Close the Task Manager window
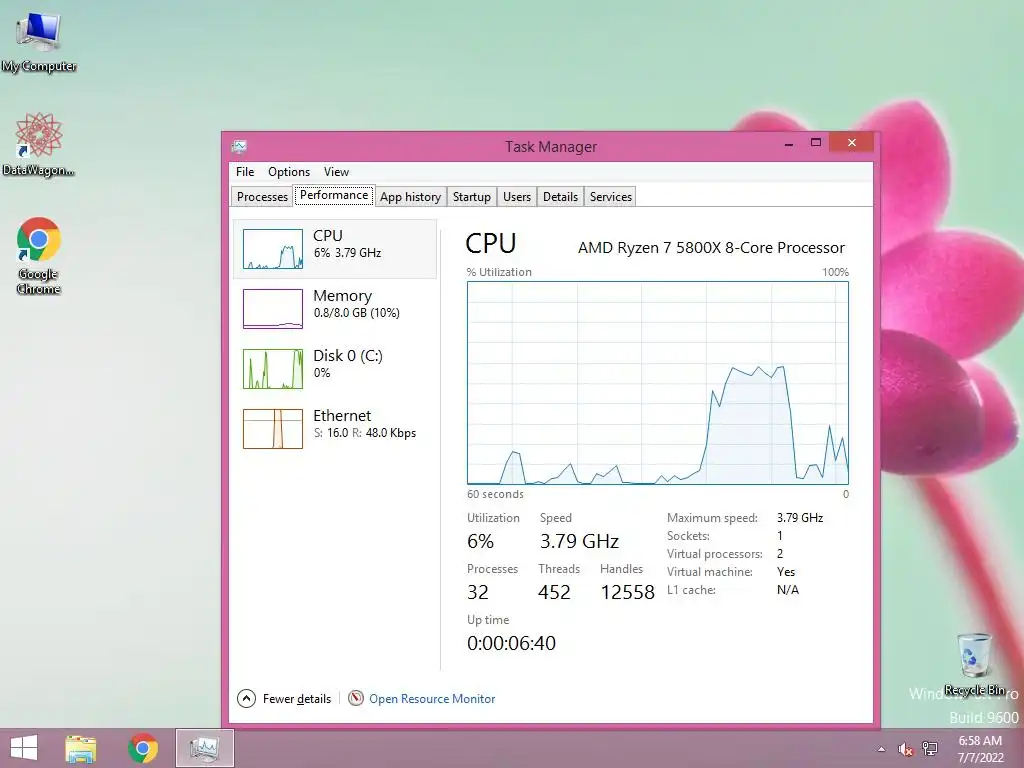This screenshot has height=768, width=1024. [852, 142]
